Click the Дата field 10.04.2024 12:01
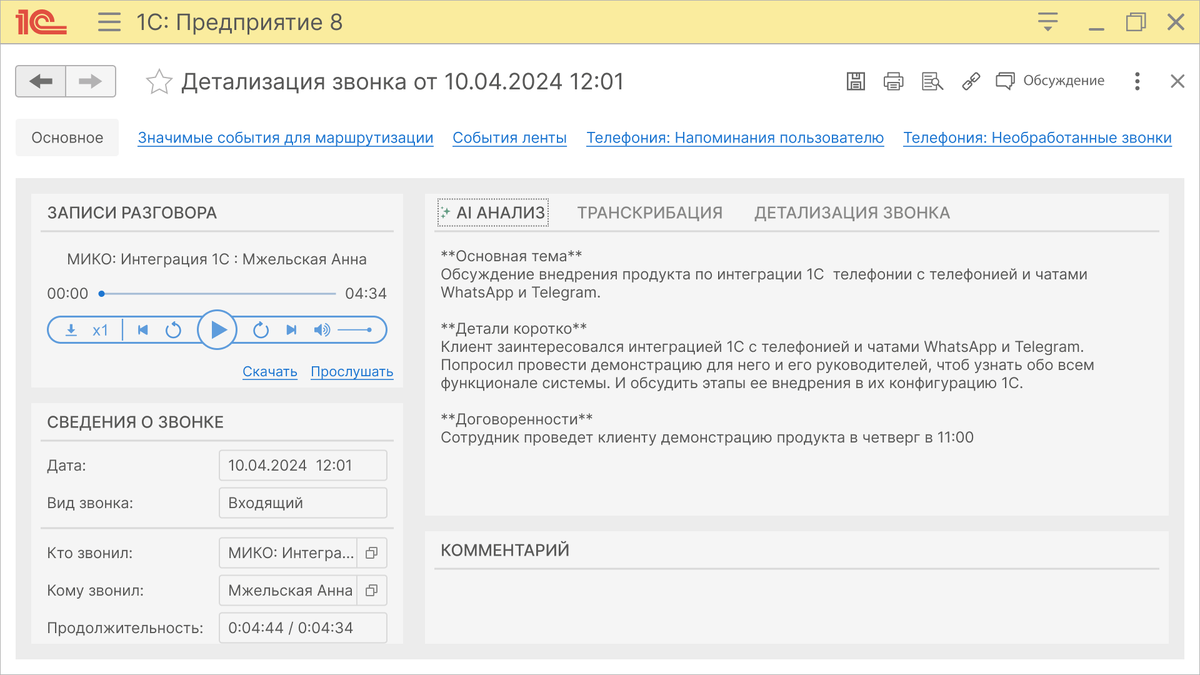The height and width of the screenshot is (675, 1200). [303, 466]
